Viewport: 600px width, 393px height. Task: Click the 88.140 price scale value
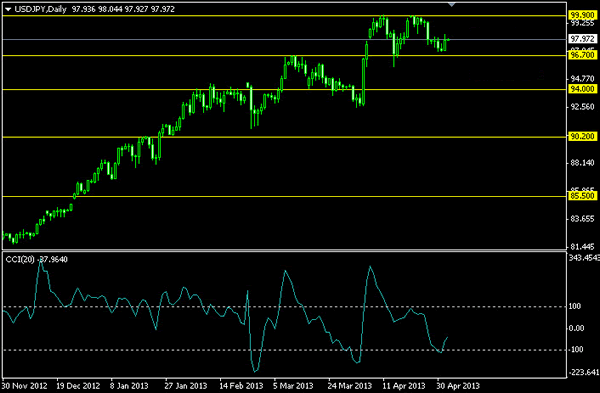[582, 163]
